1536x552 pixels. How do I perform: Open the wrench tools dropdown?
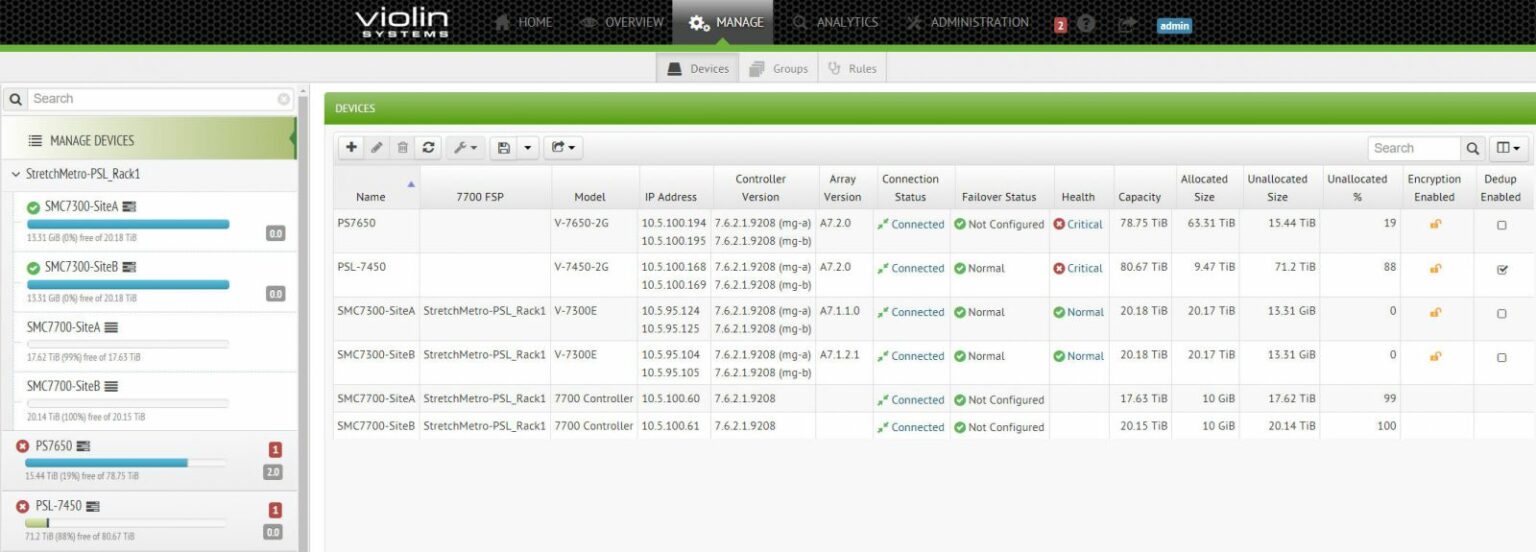[x=465, y=147]
